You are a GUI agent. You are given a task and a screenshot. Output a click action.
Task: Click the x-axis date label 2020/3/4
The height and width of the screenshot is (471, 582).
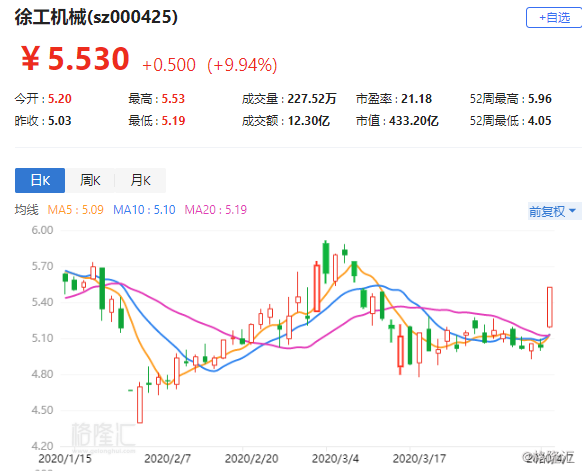335,459
